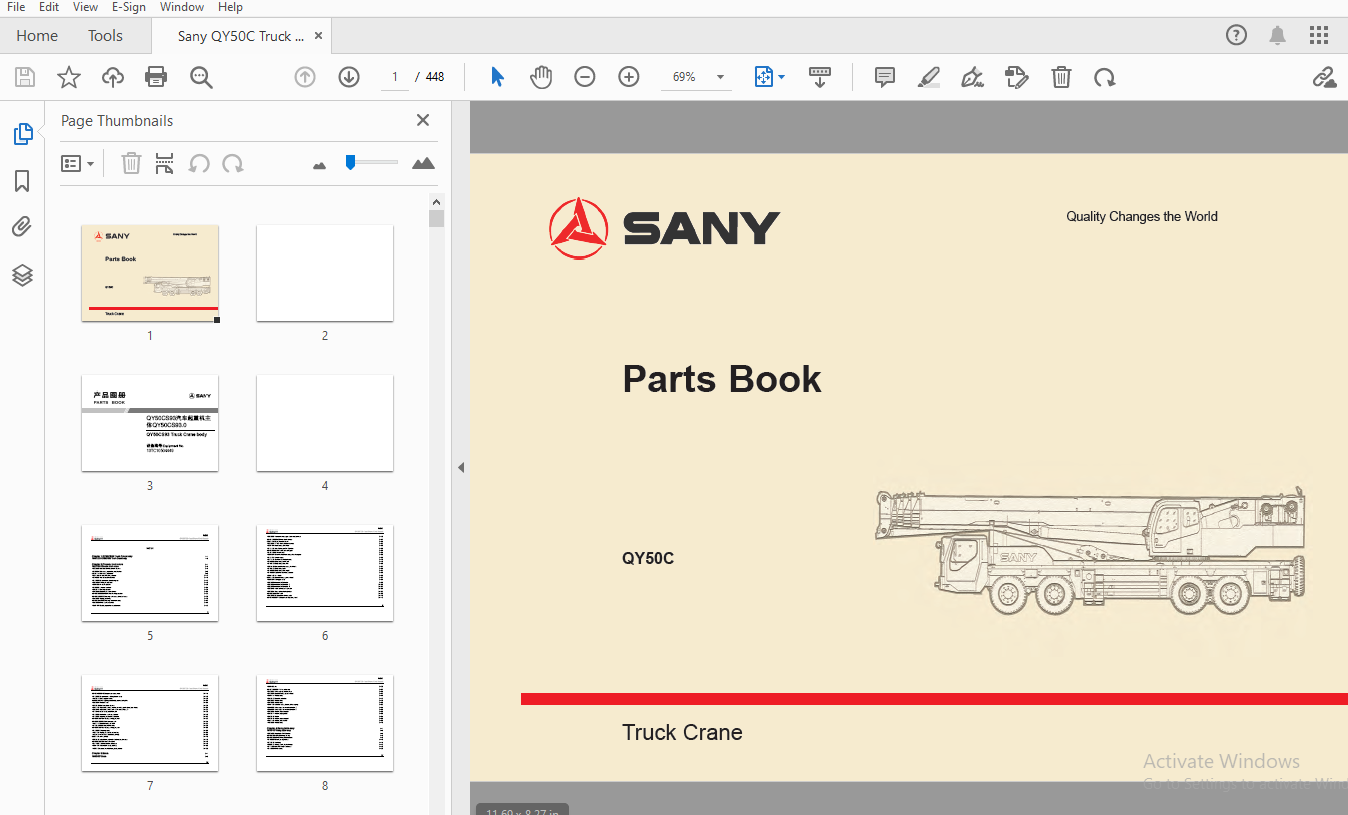The height and width of the screenshot is (815, 1348).
Task: Click the Parts Book title text
Action: click(722, 379)
